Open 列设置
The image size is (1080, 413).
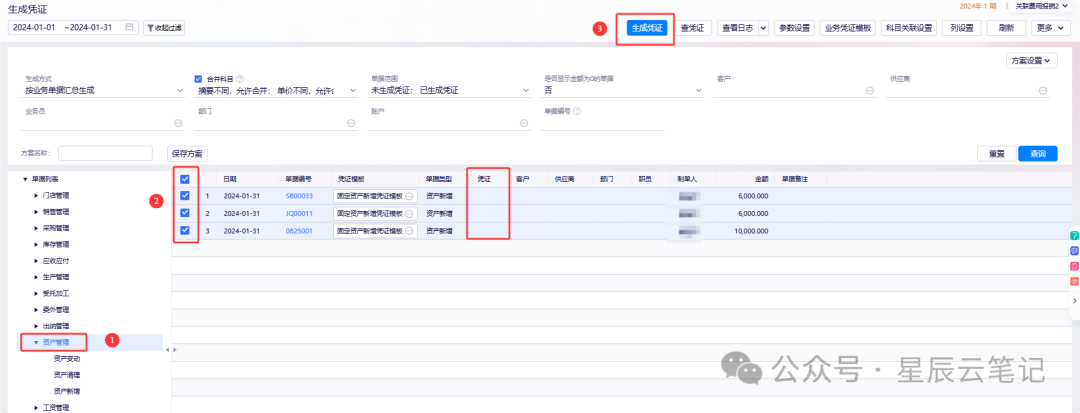962,28
